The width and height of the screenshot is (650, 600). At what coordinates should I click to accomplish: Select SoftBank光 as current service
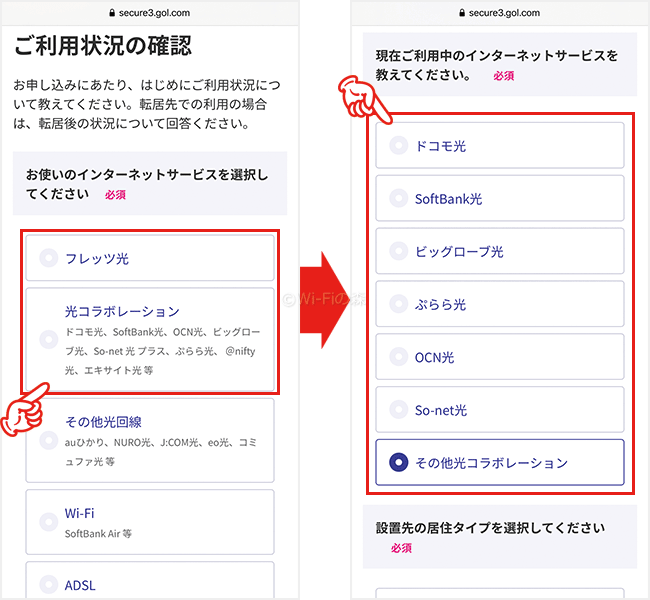(x=500, y=198)
